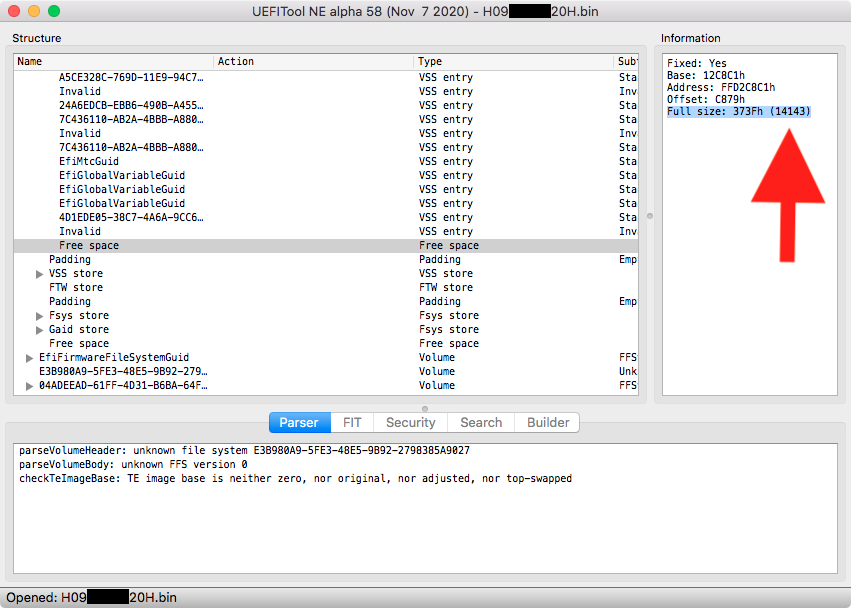Screen dimensions: 851x608
Task: Click the Opened file status bar text
Action: (x=91, y=598)
